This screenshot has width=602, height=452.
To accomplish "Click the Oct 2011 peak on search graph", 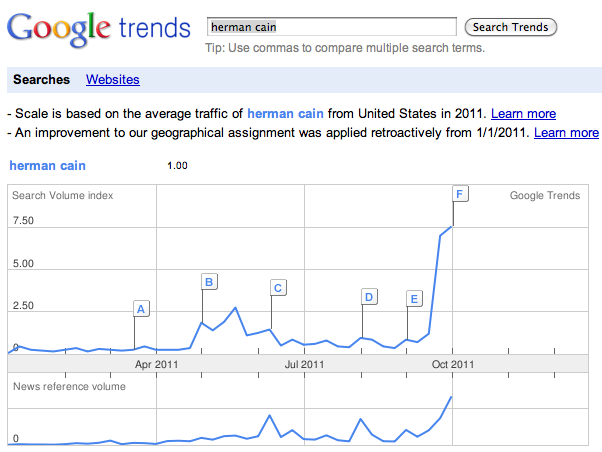I will [x=452, y=227].
